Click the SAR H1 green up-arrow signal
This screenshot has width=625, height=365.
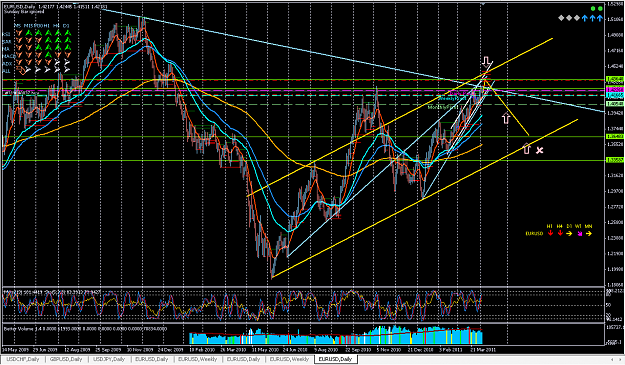point(48,41)
